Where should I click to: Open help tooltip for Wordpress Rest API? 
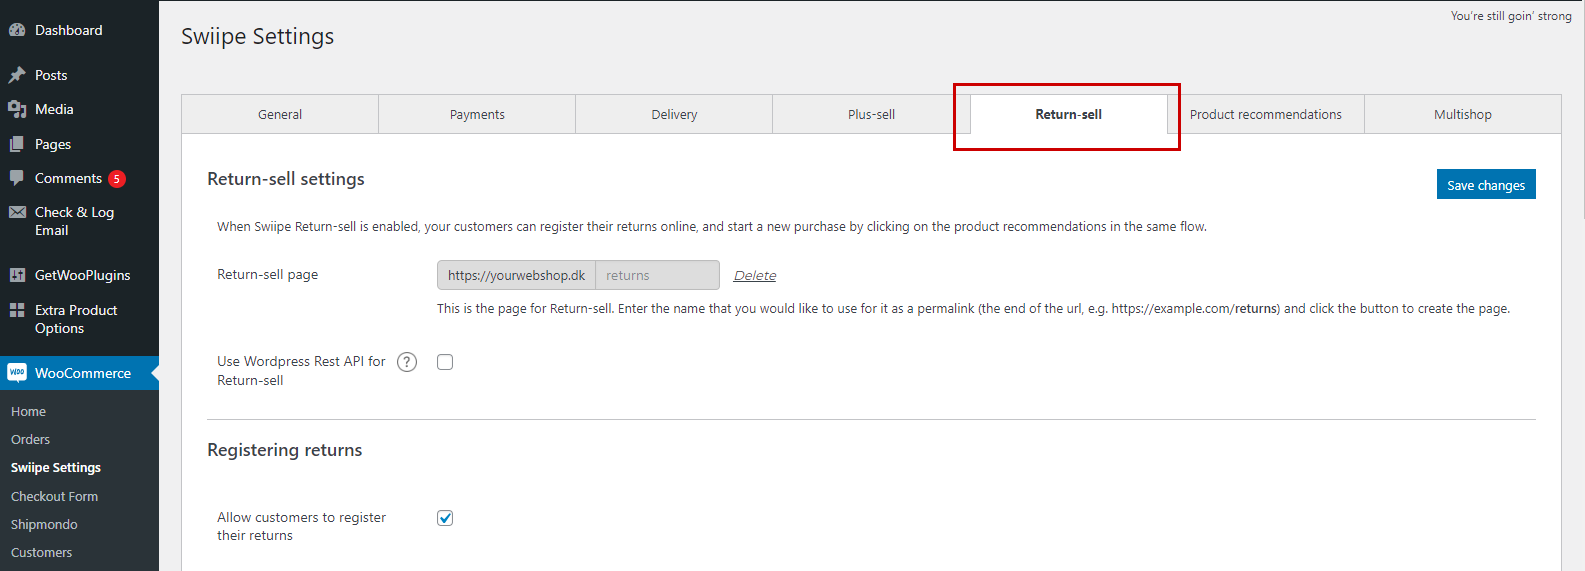click(407, 362)
